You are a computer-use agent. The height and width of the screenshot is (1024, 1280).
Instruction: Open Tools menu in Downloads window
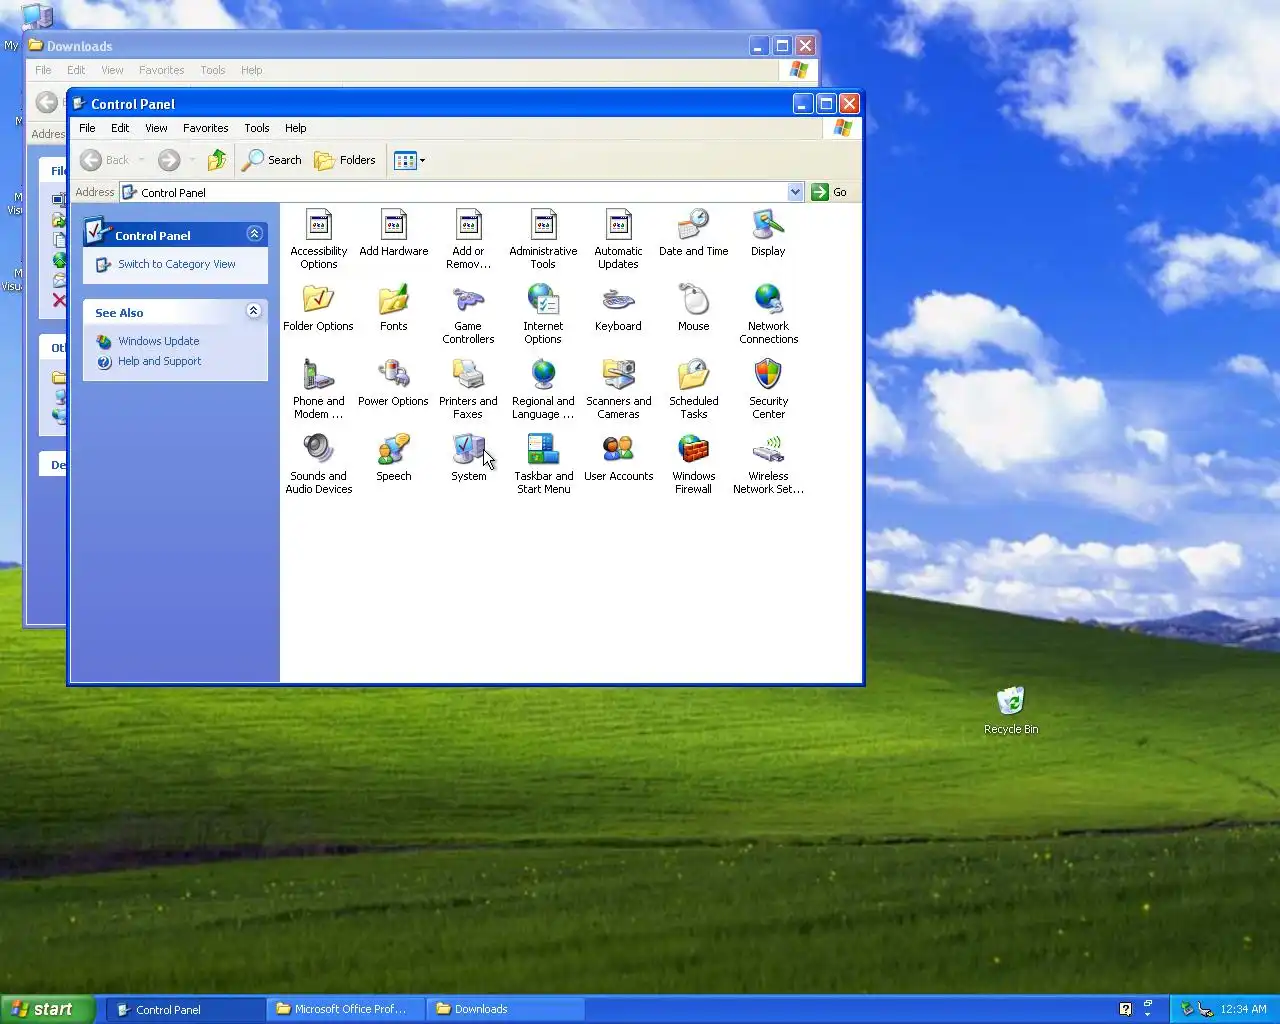click(x=213, y=70)
